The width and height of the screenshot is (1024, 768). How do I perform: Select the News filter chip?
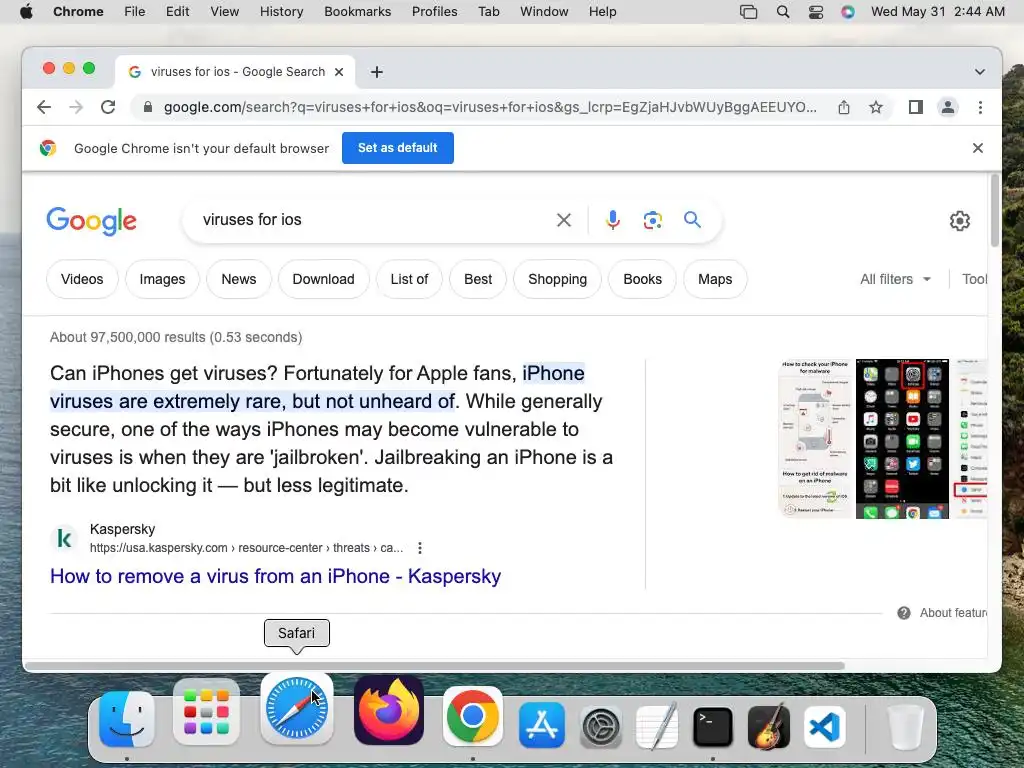[238, 279]
